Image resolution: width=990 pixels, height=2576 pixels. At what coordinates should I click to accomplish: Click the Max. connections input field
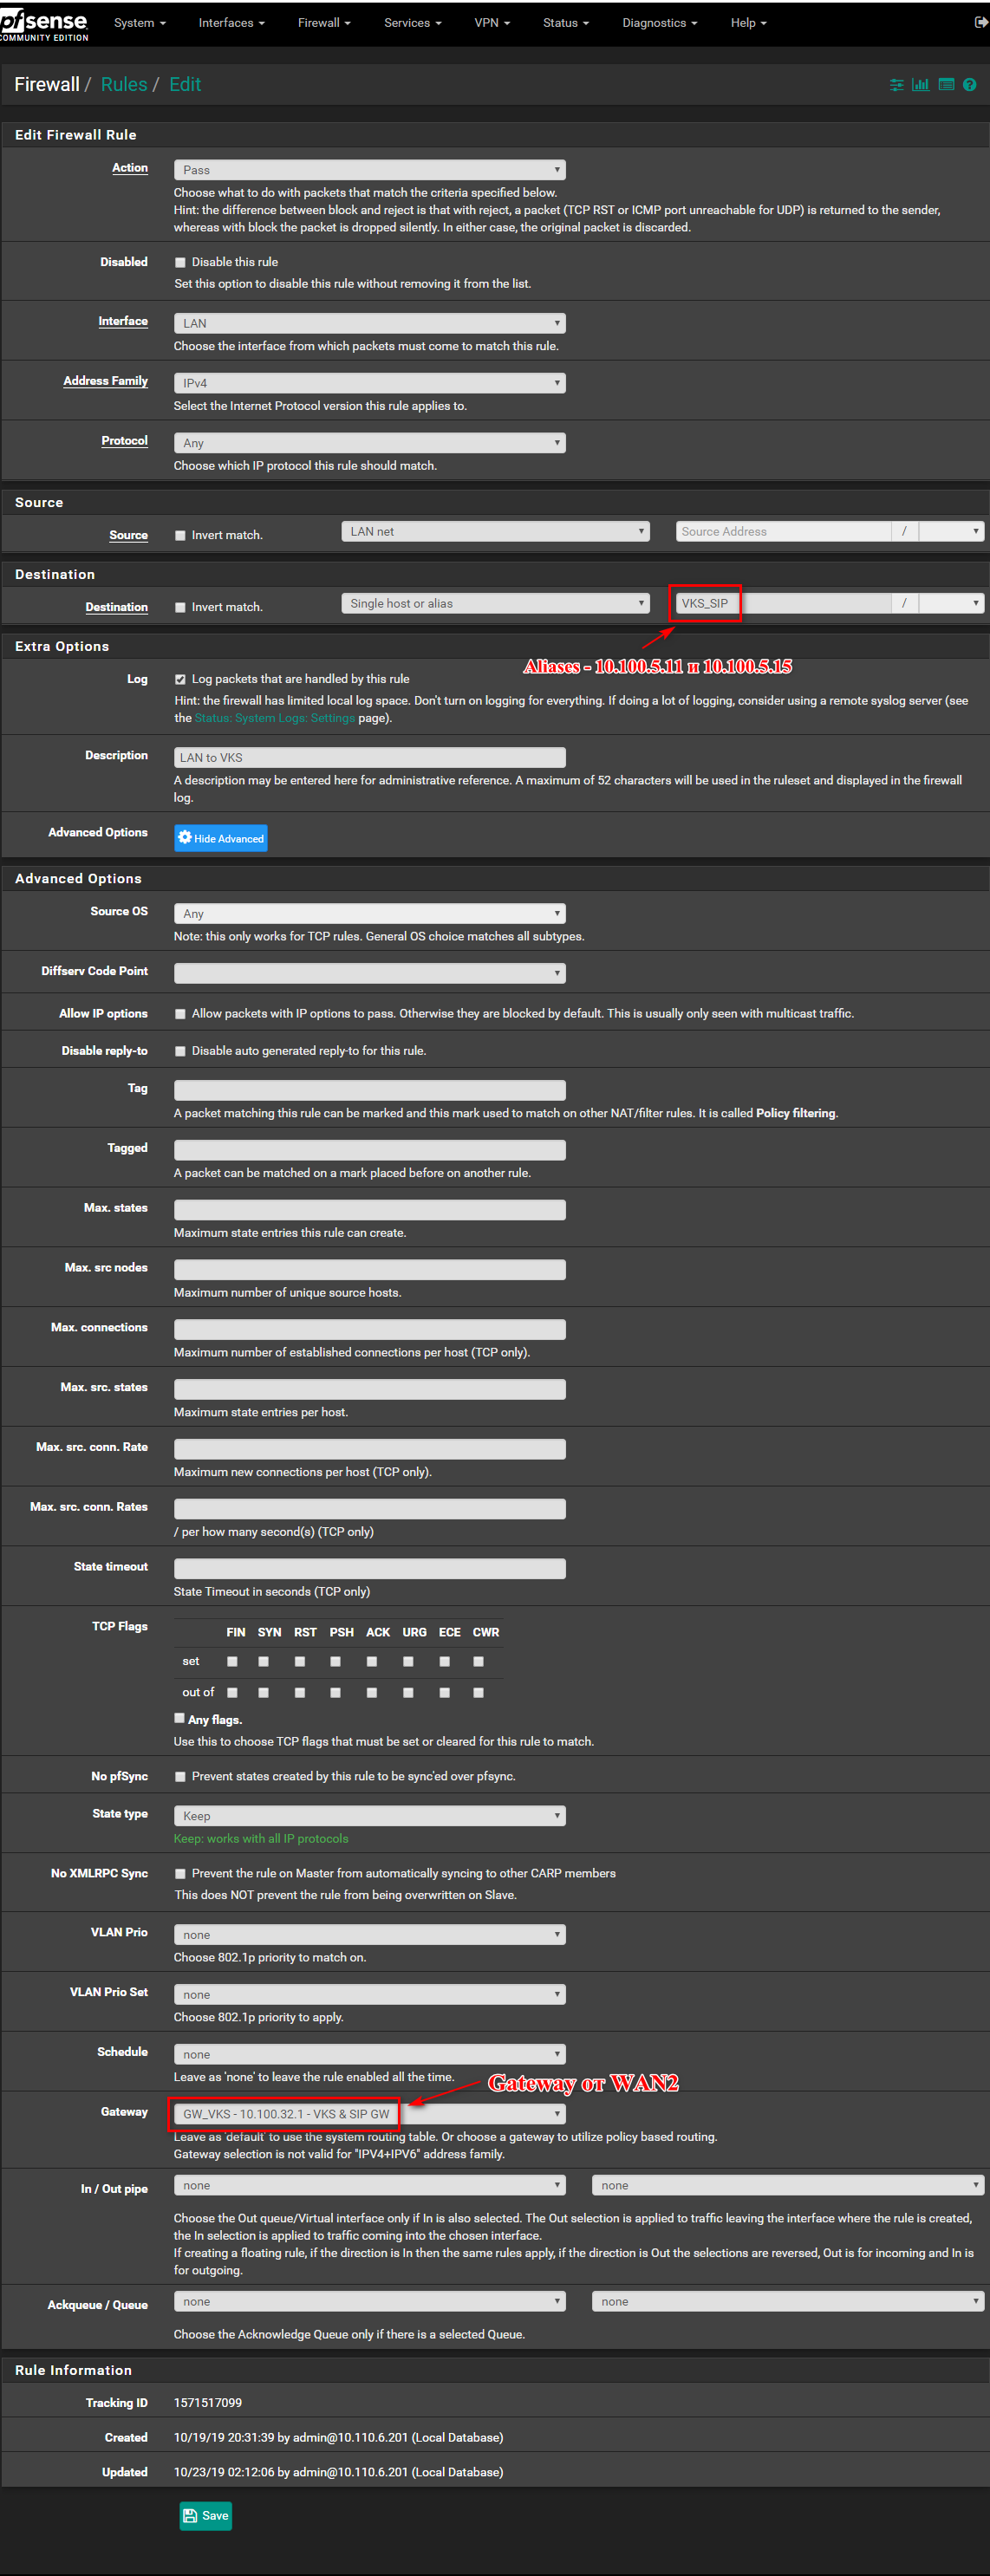(x=370, y=1330)
